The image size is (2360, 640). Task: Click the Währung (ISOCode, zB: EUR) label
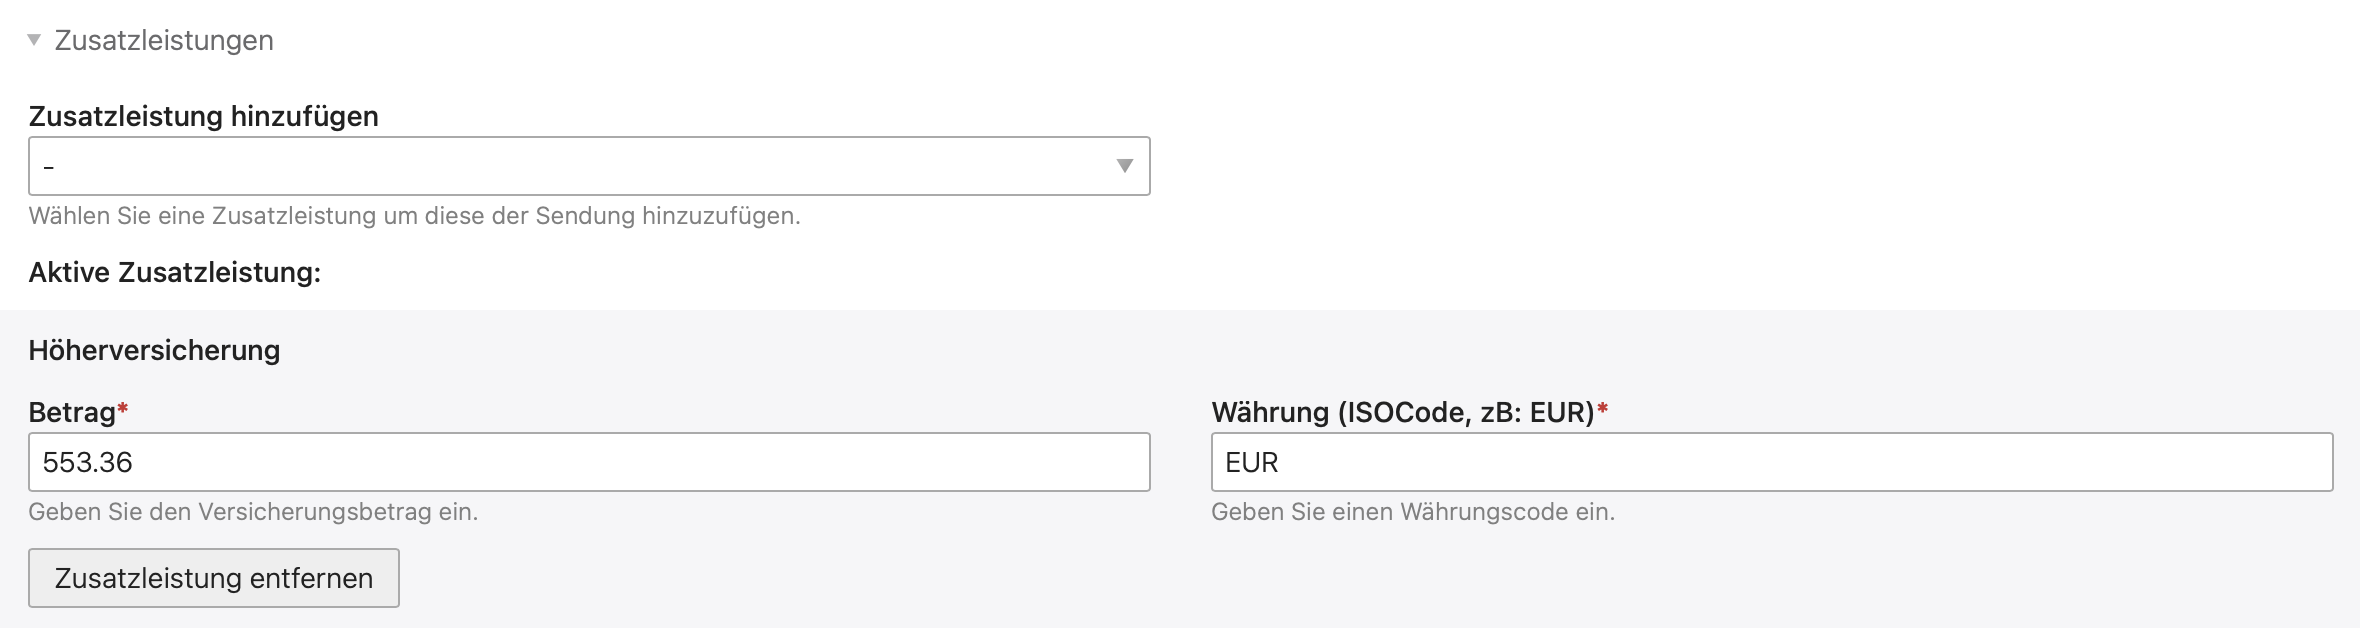click(x=1402, y=412)
